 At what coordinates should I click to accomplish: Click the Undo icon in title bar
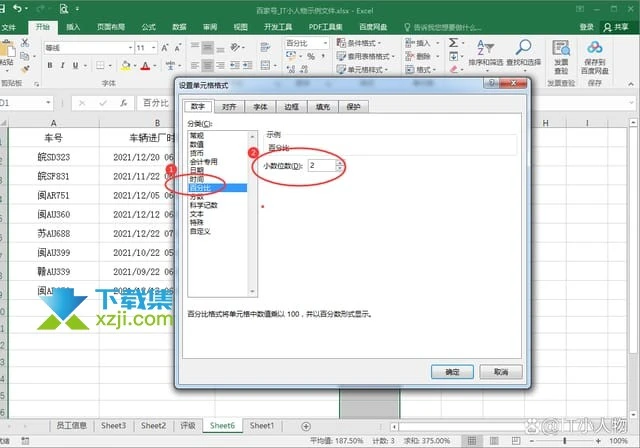pyautogui.click(x=18, y=8)
